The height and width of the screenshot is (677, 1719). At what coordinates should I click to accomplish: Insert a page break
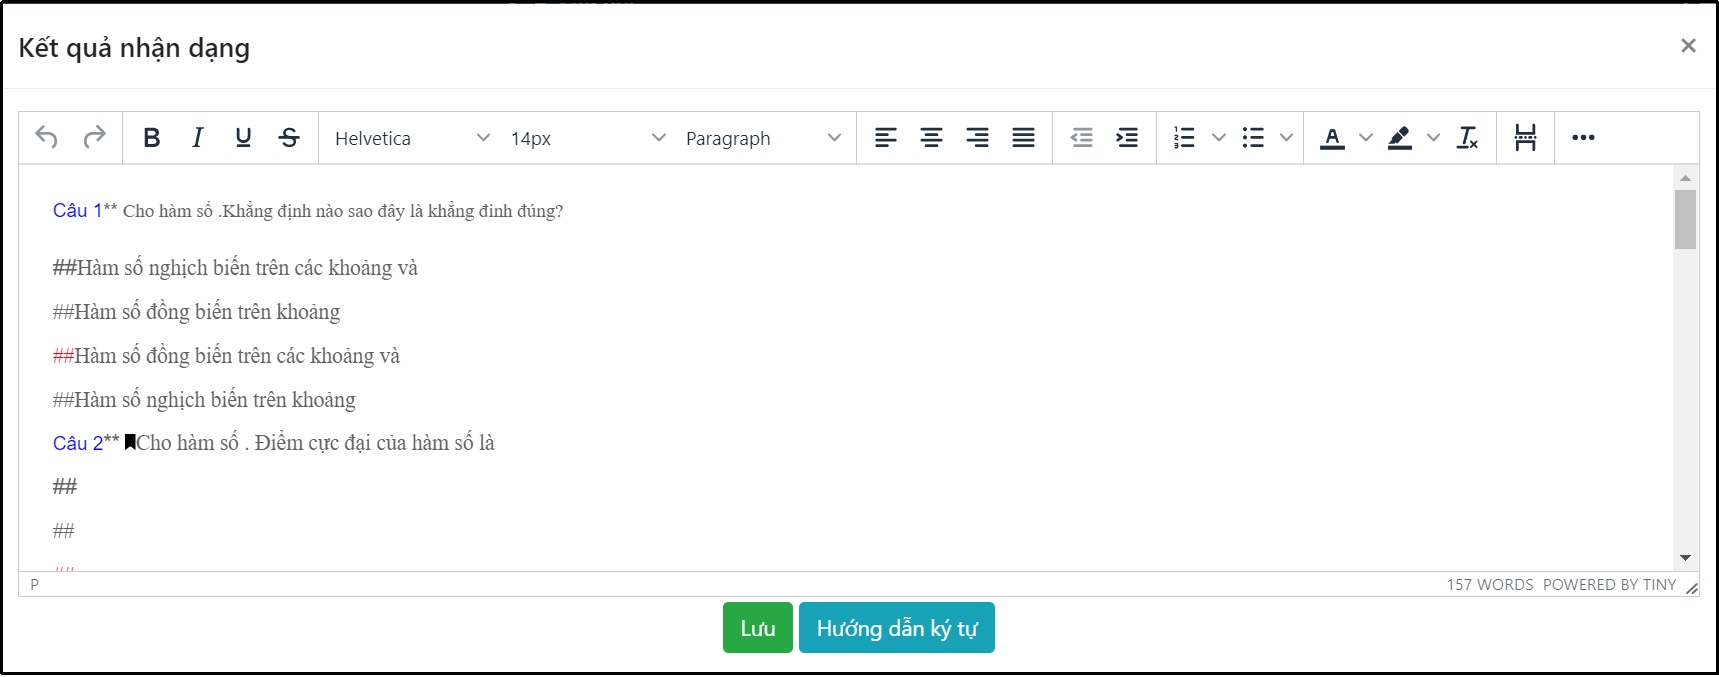coord(1525,138)
